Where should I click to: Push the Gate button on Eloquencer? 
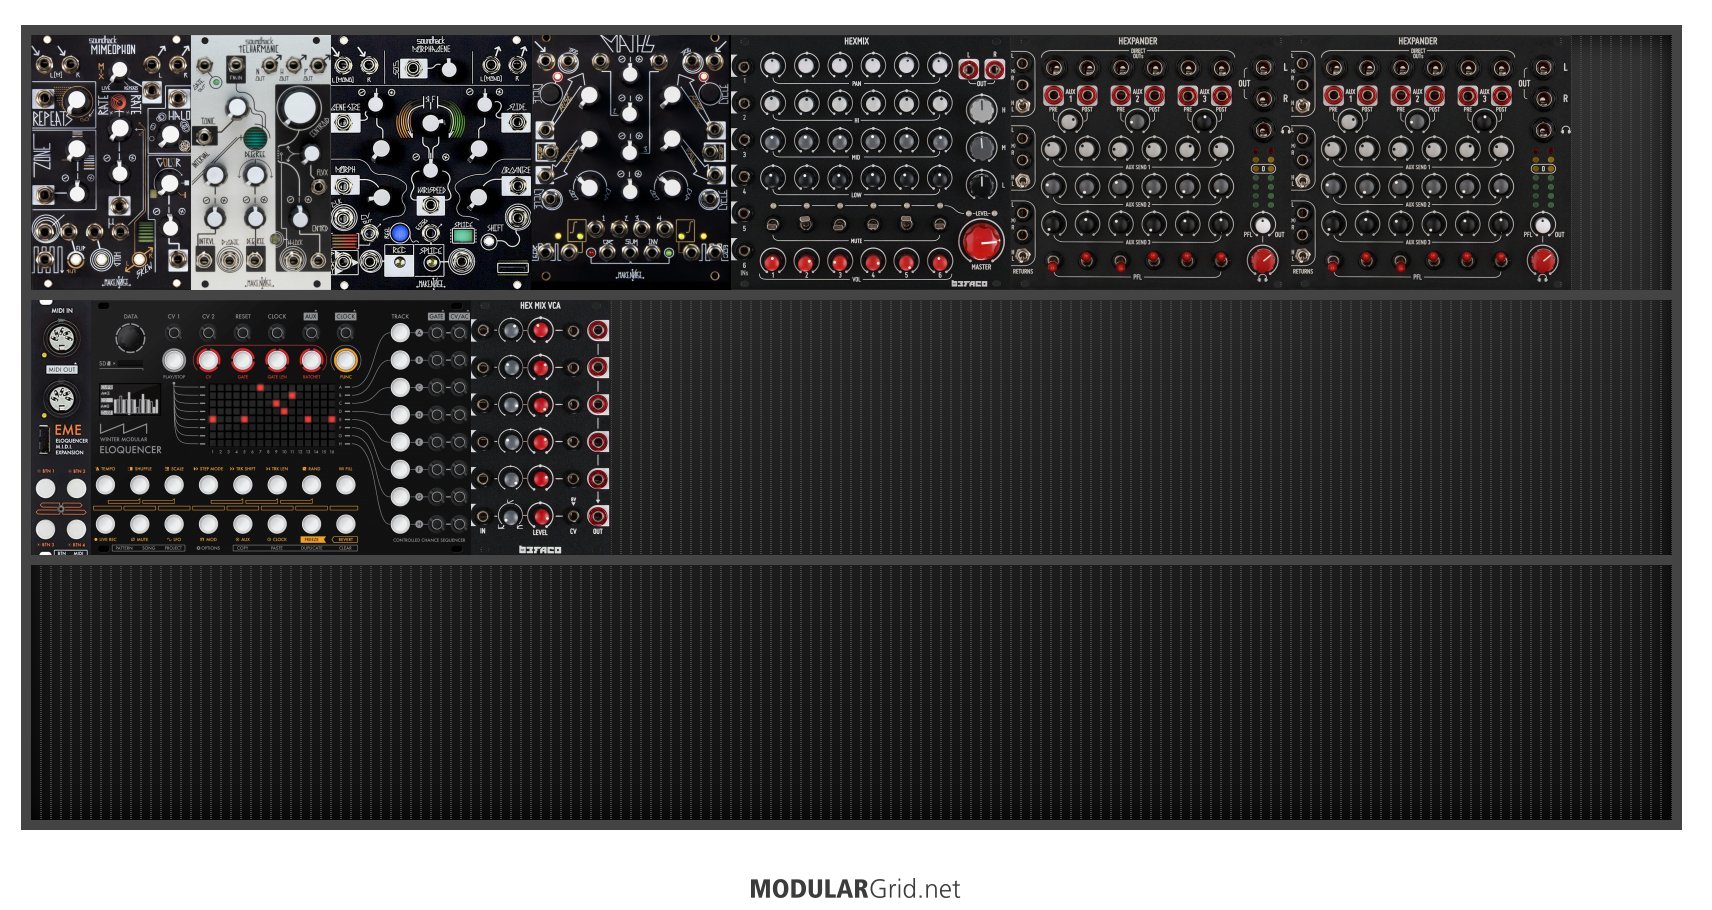click(243, 360)
